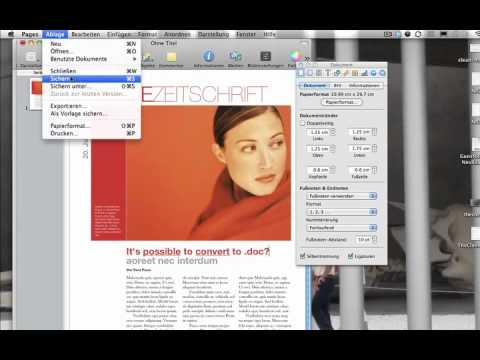This screenshot has height=360, width=480.
Task: Expand the Benutzte Dokumente submenu
Action: click(91, 59)
